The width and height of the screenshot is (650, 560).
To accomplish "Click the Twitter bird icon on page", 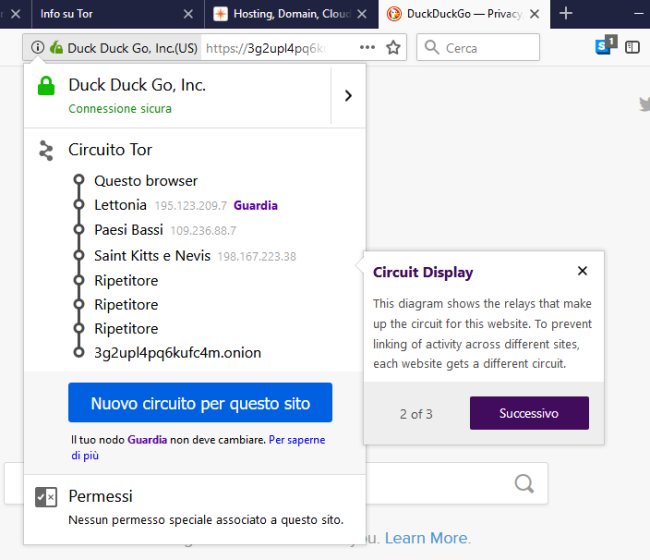I will pyautogui.click(x=644, y=104).
